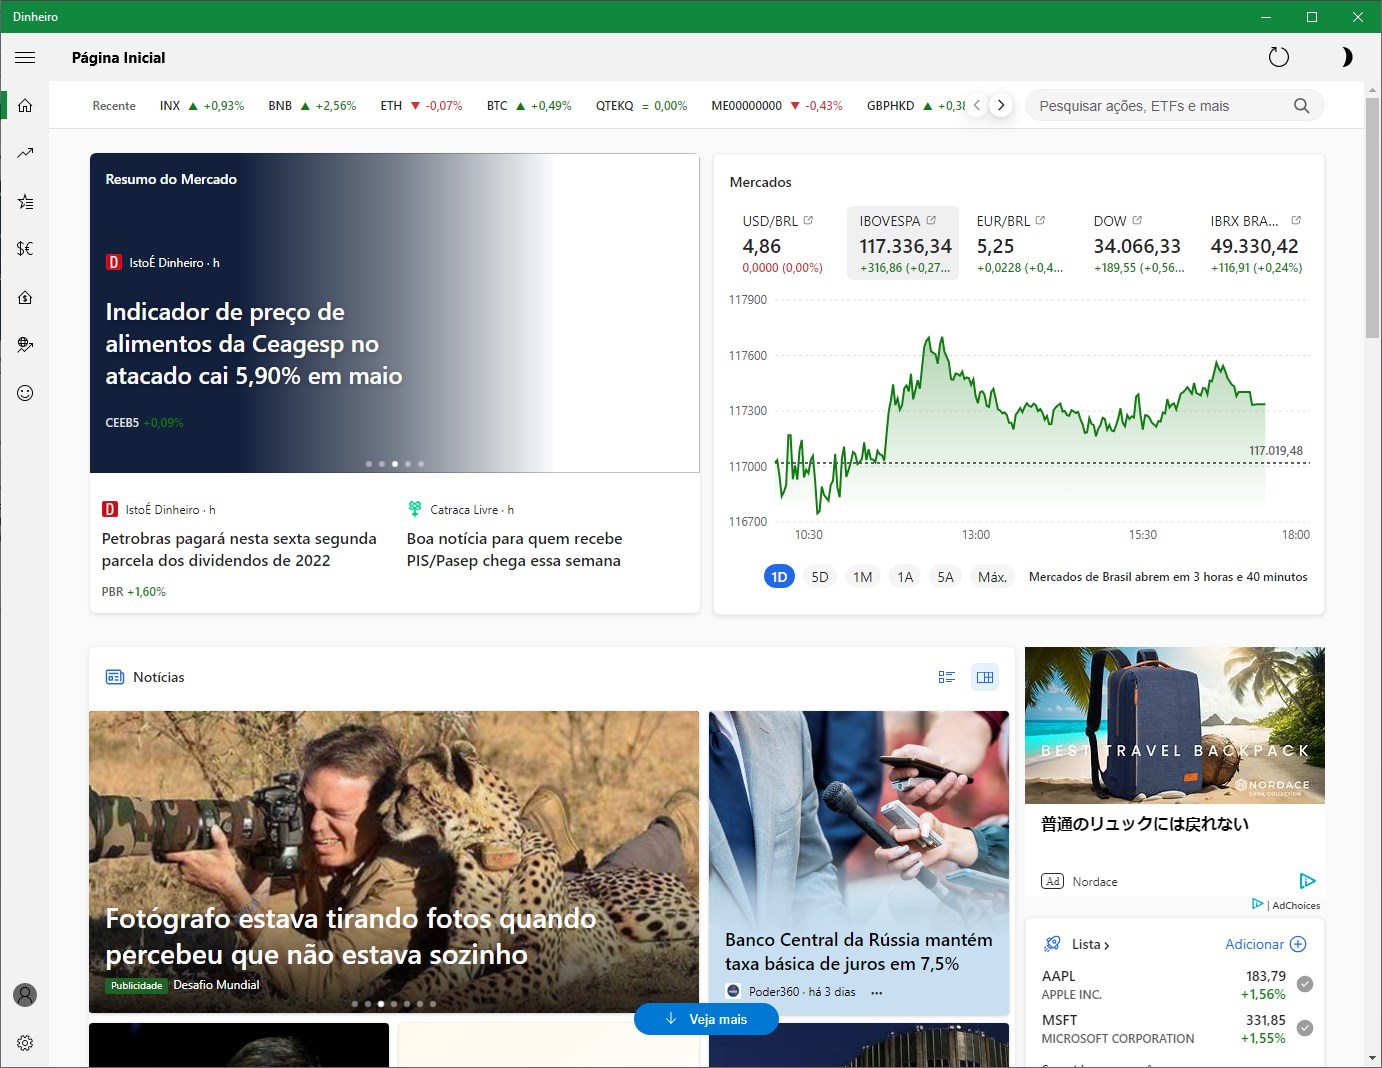This screenshot has height=1068, width=1382.
Task: Open the hamburger navigation menu
Action: [25, 58]
